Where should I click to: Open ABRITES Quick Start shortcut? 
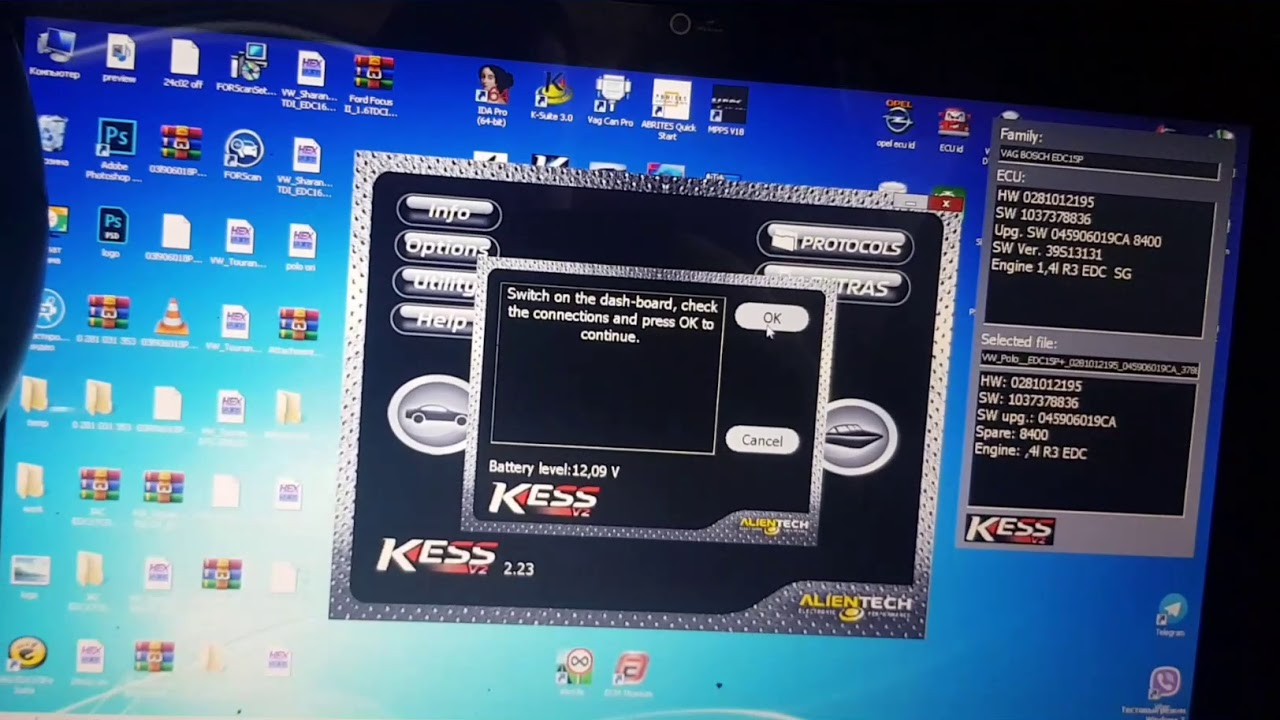coord(671,111)
